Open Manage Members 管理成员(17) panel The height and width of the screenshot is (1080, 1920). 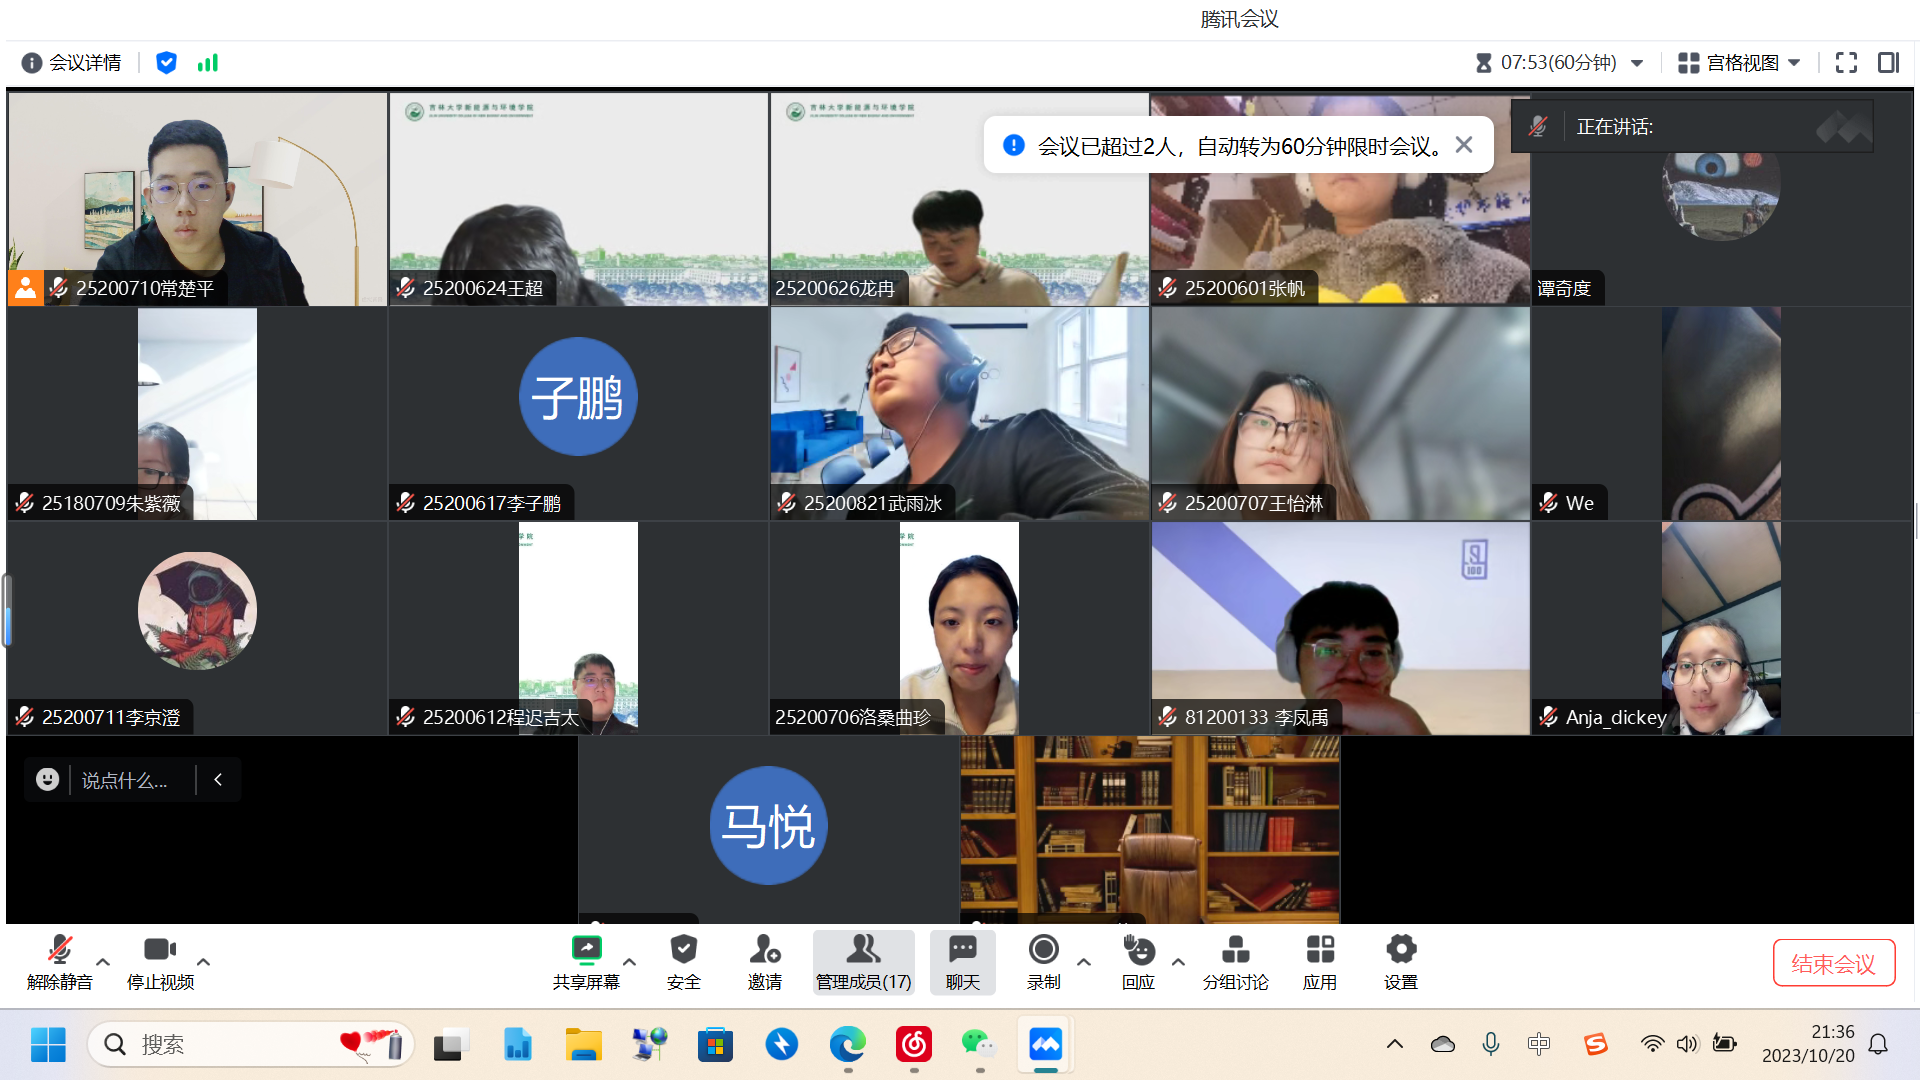pos(863,962)
